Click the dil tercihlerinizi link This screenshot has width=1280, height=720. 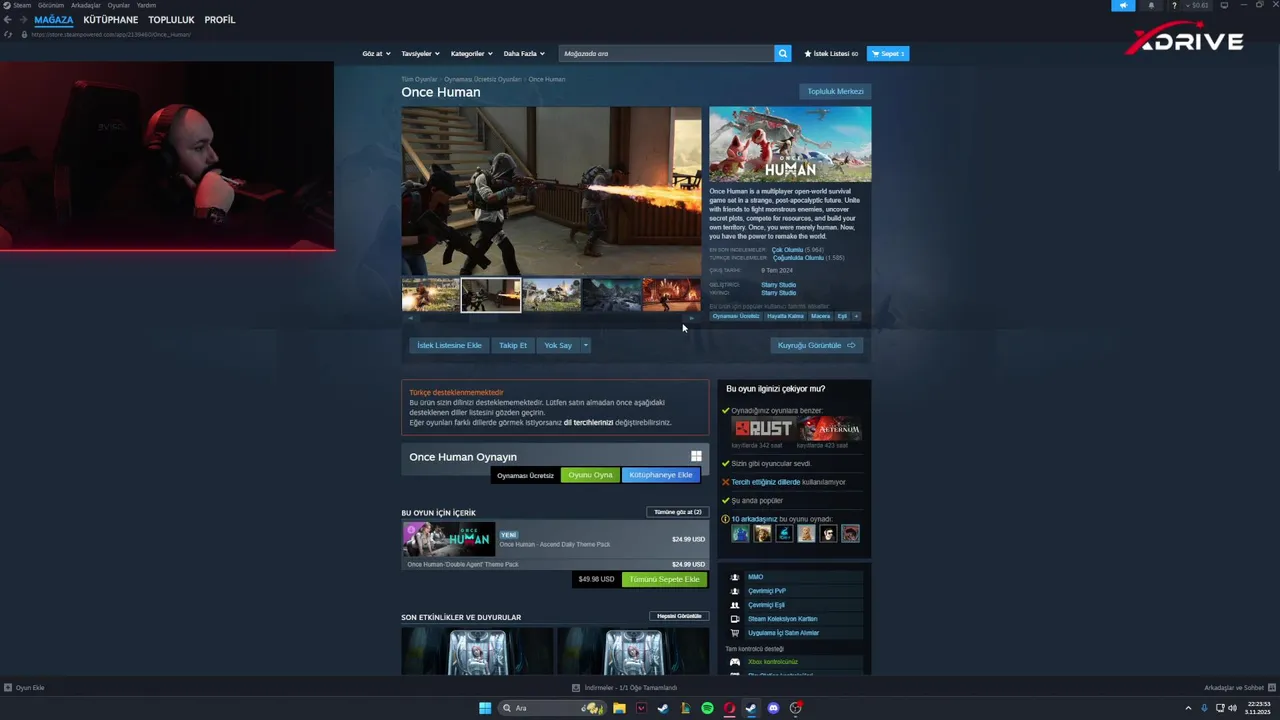588,422
